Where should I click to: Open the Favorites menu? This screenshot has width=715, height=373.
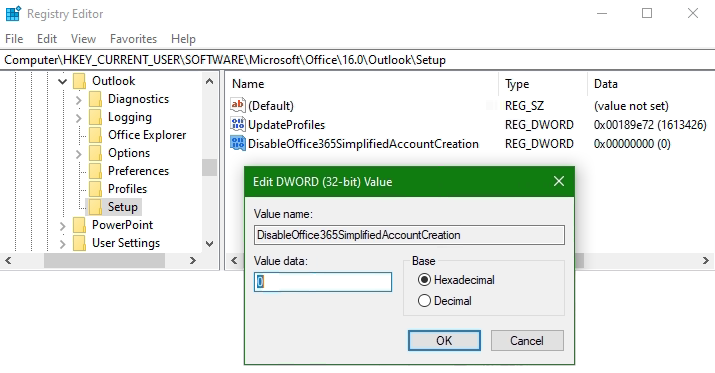pyautogui.click(x=134, y=39)
